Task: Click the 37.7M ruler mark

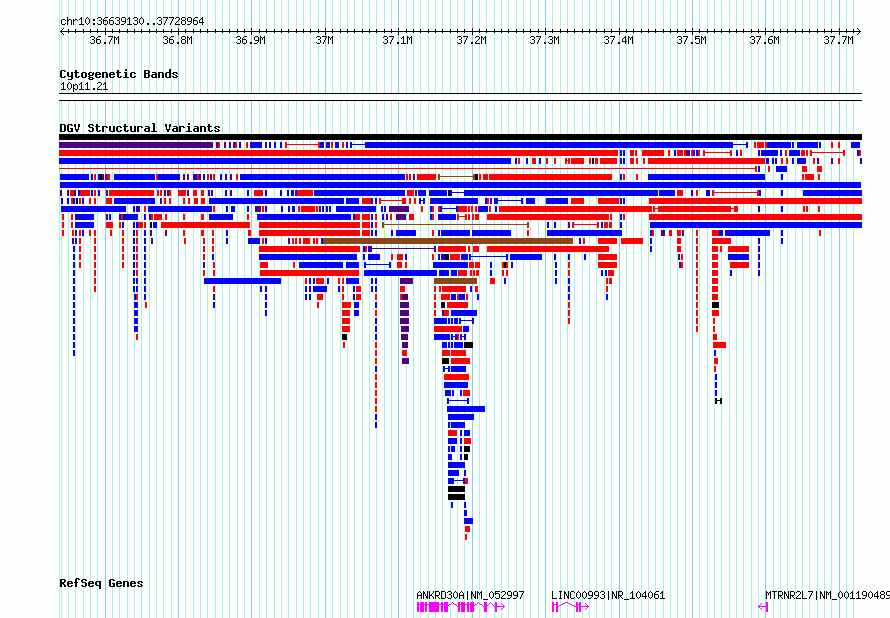Action: pyautogui.click(x=839, y=40)
